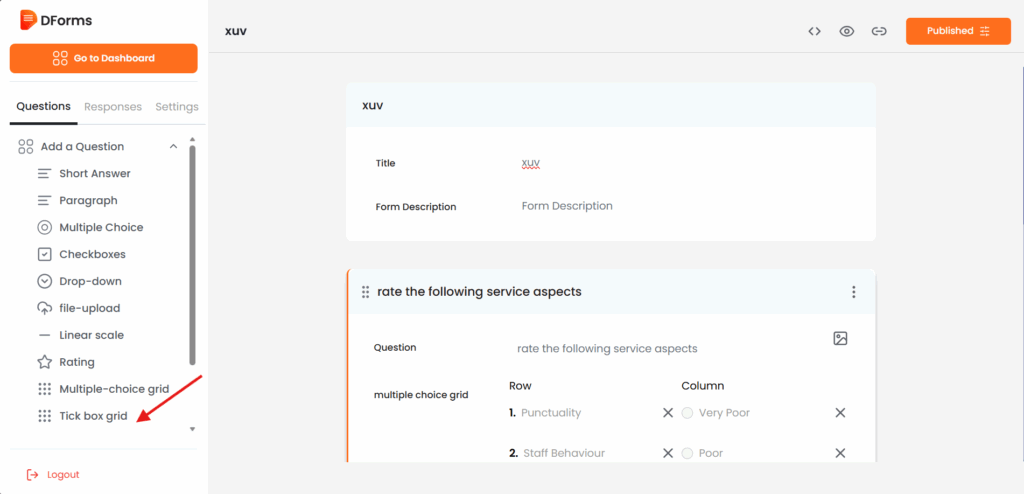Open the Settings tab

[x=177, y=107]
